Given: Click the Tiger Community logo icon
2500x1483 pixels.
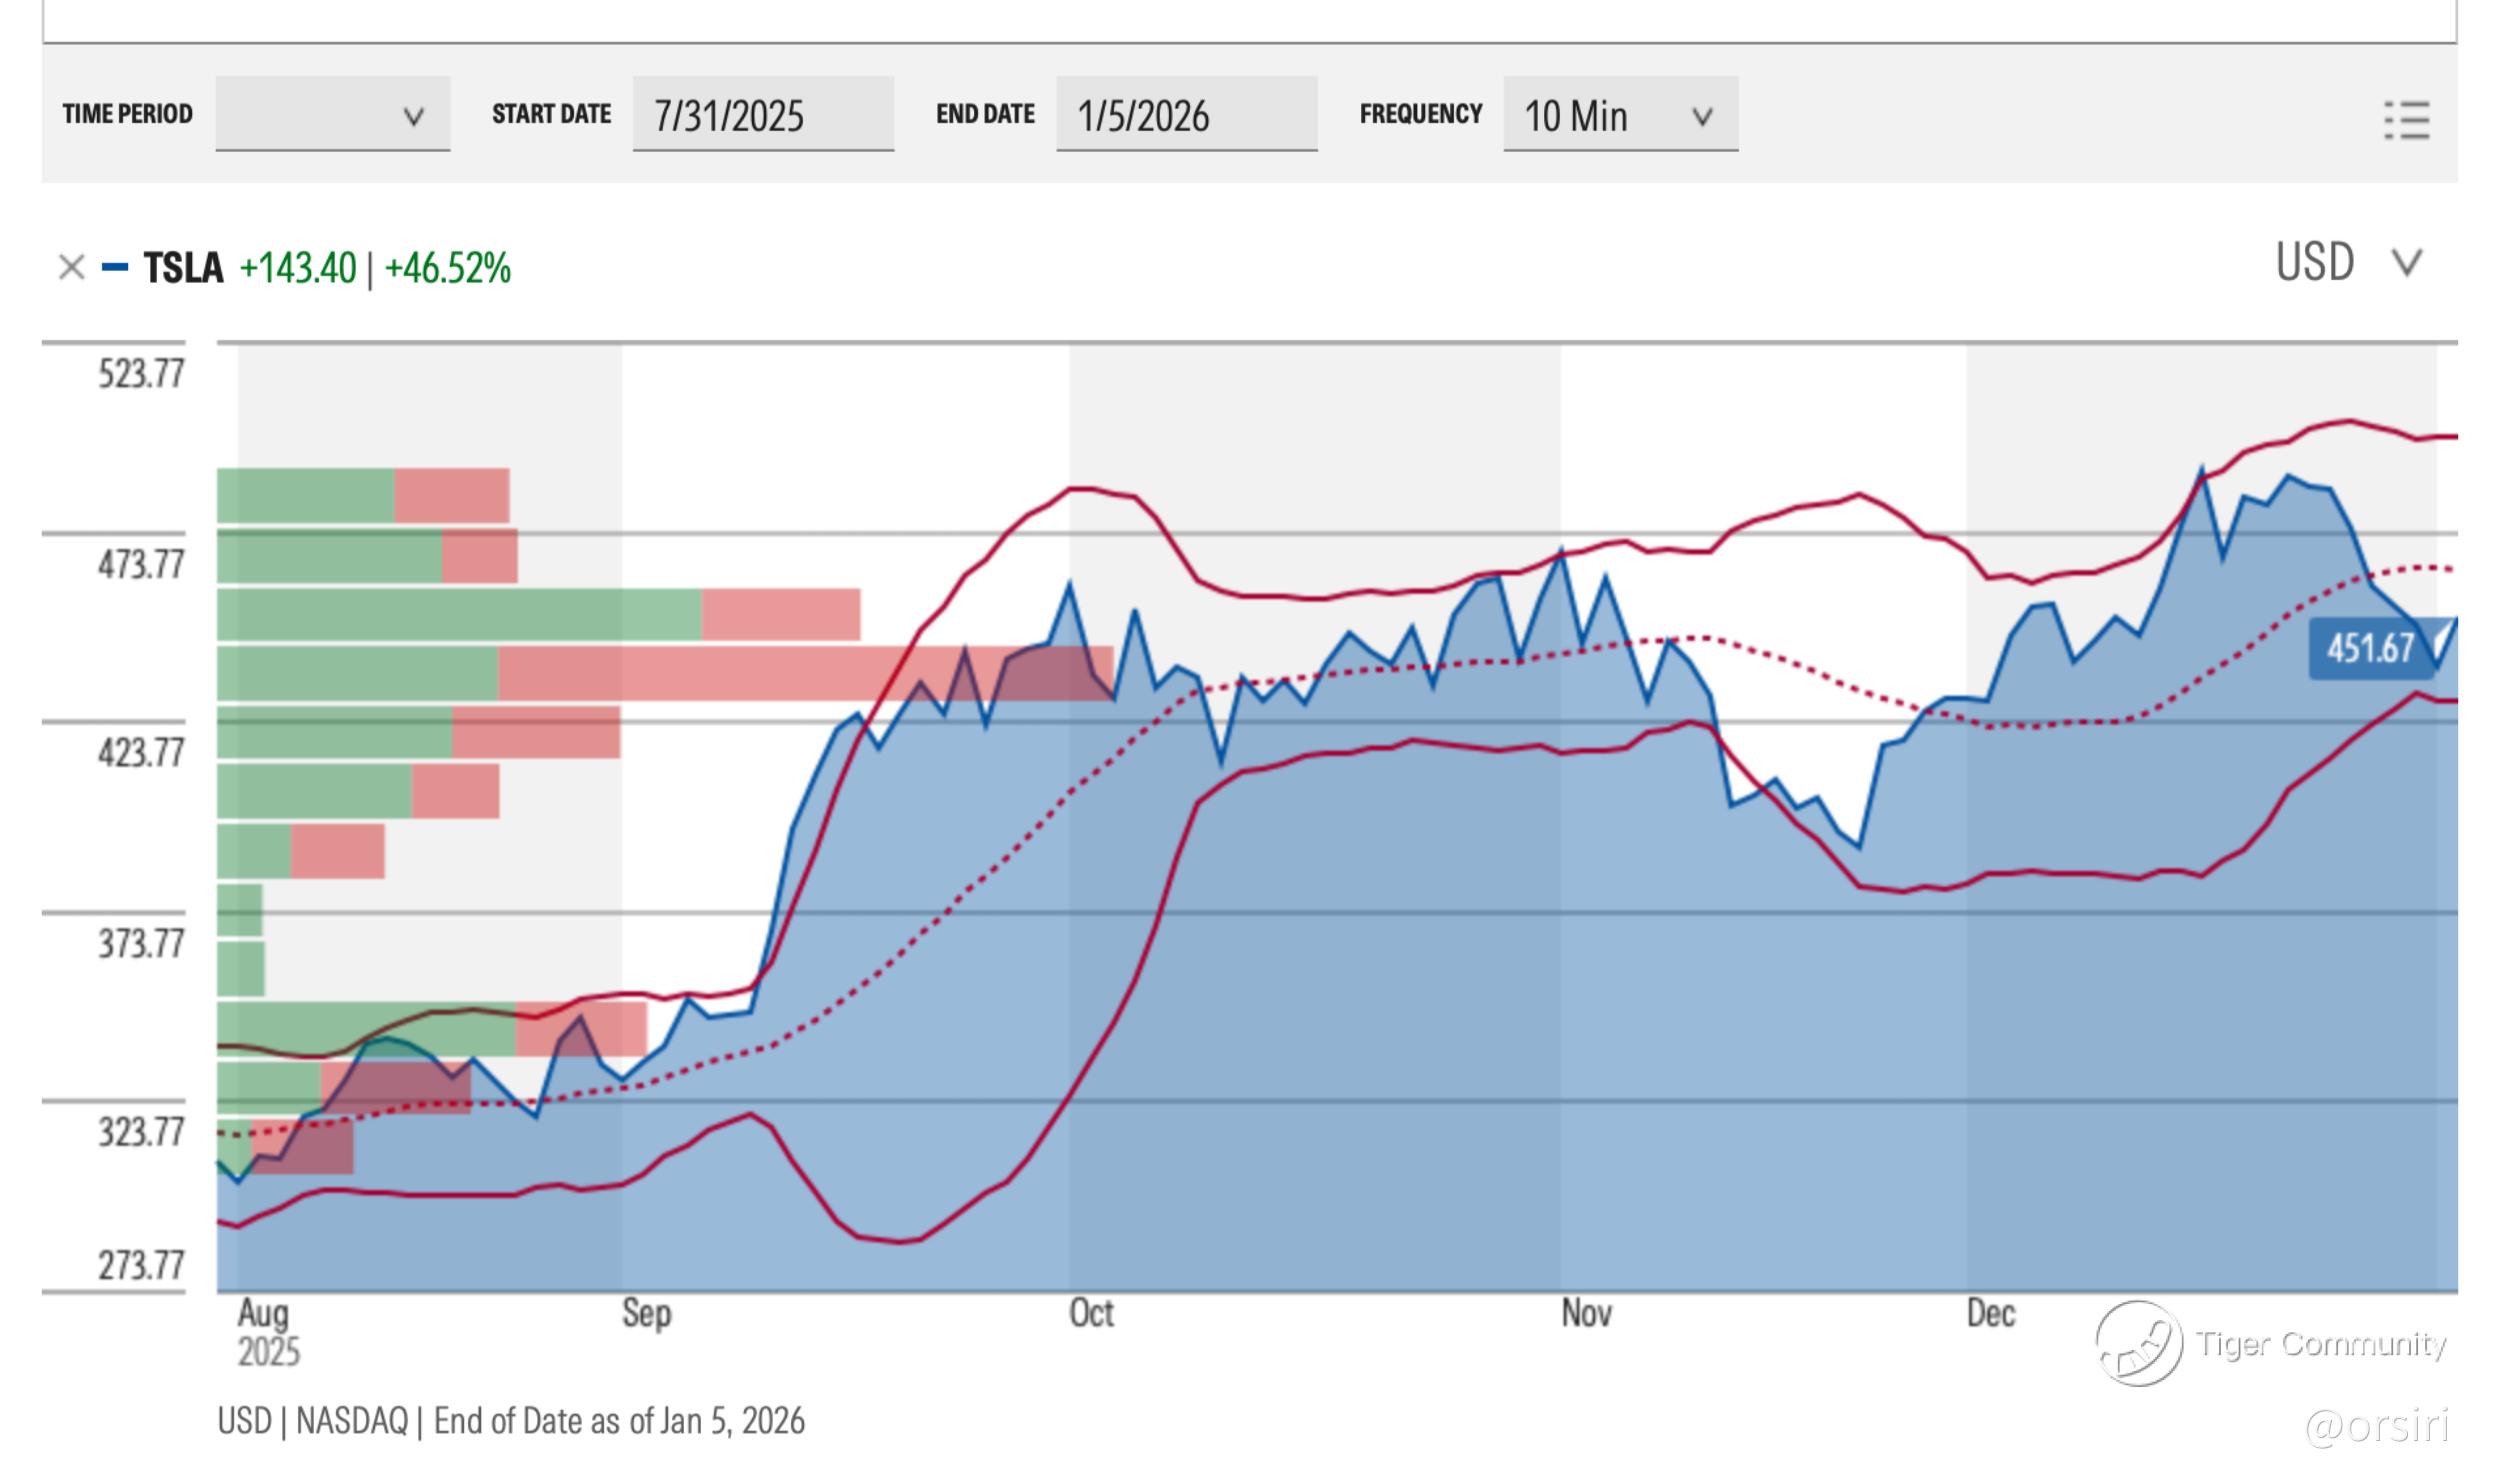Looking at the screenshot, I should coord(2138,1343).
